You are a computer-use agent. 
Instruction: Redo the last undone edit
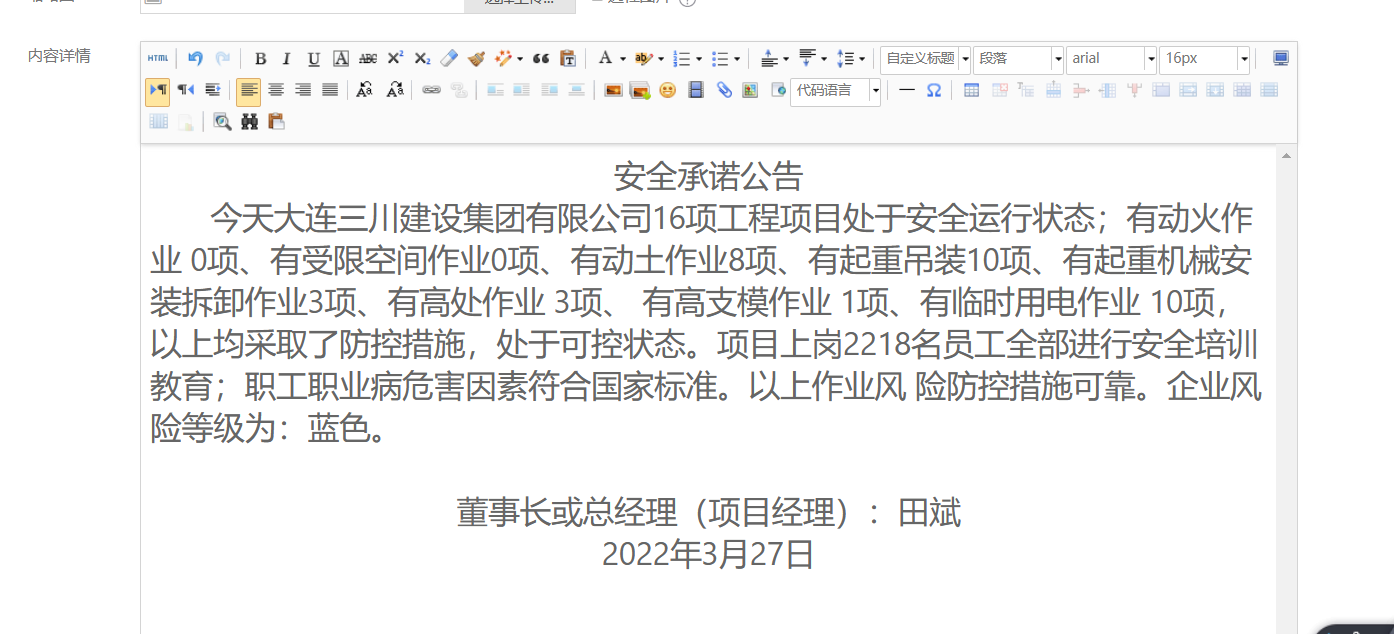pos(222,59)
